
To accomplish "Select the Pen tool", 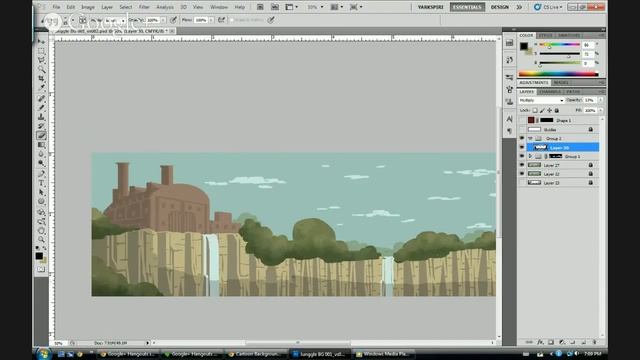I will [x=41, y=174].
